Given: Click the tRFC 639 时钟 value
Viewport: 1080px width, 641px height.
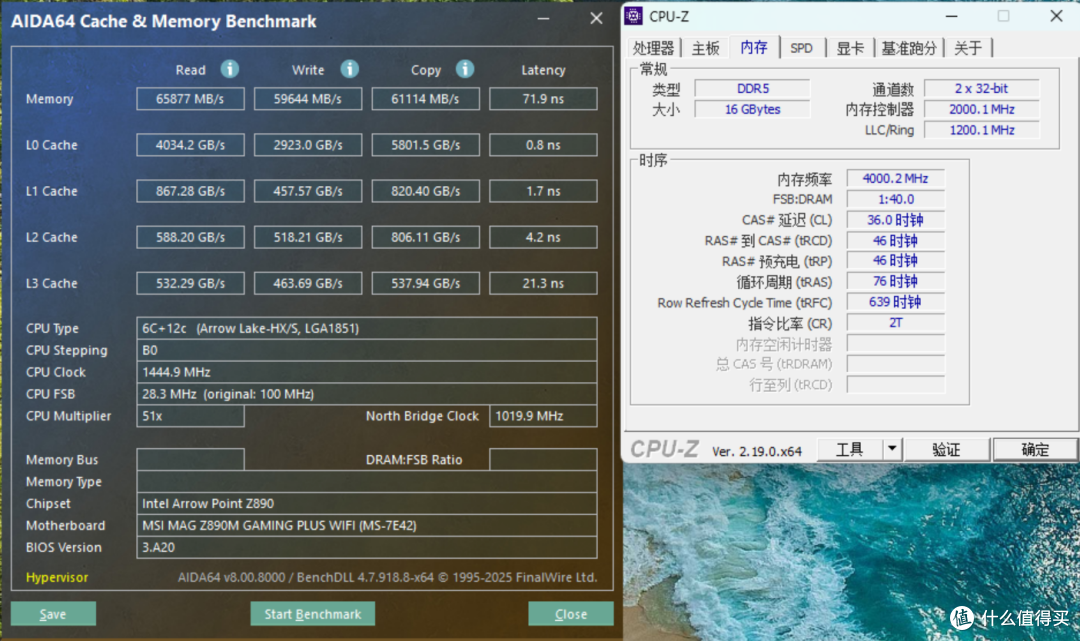Looking at the screenshot, I should (895, 302).
